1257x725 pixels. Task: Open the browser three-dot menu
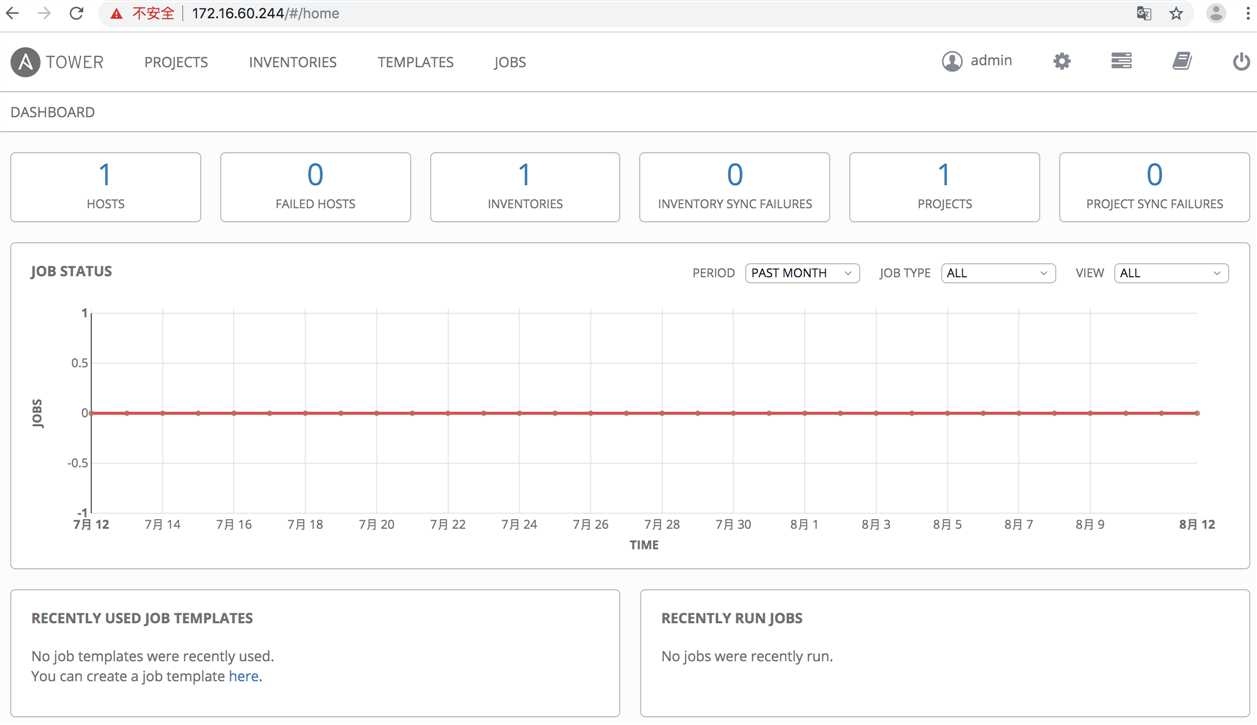(1247, 13)
